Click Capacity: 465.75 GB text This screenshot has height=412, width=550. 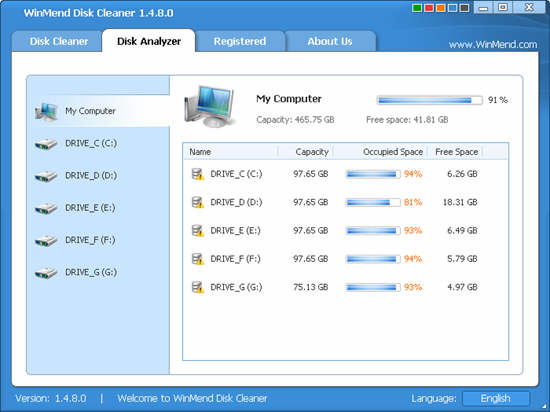(x=295, y=120)
